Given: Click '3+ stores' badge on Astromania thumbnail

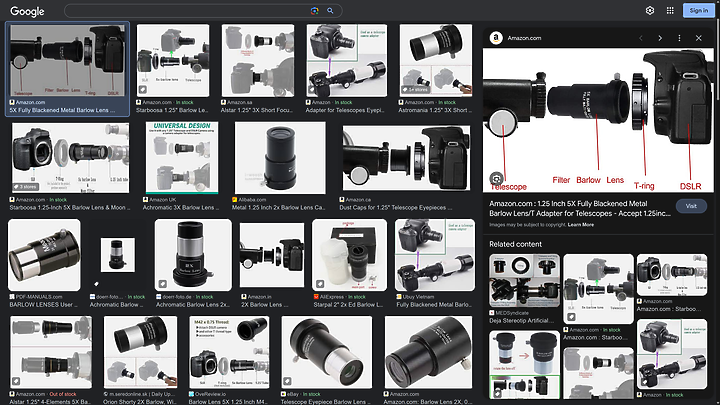Looking at the screenshot, I should 415,90.
